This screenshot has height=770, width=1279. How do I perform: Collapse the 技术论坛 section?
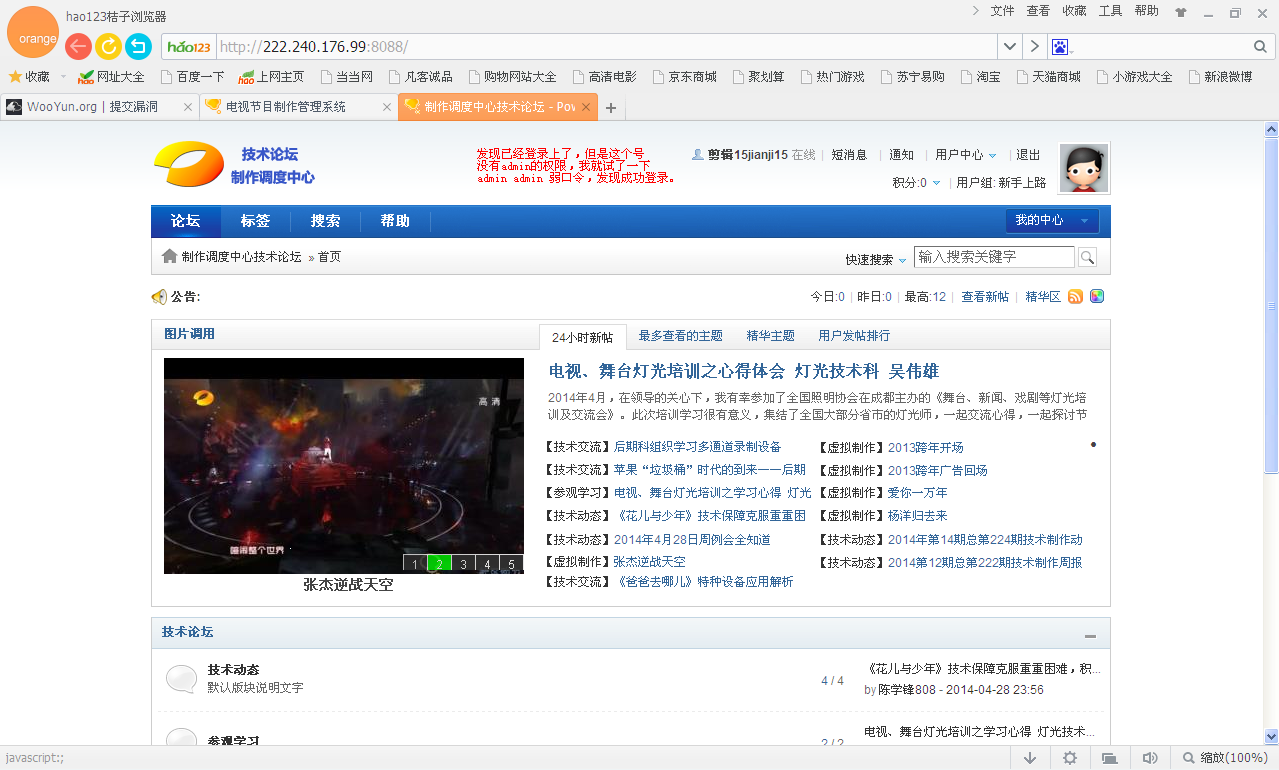click(1090, 635)
